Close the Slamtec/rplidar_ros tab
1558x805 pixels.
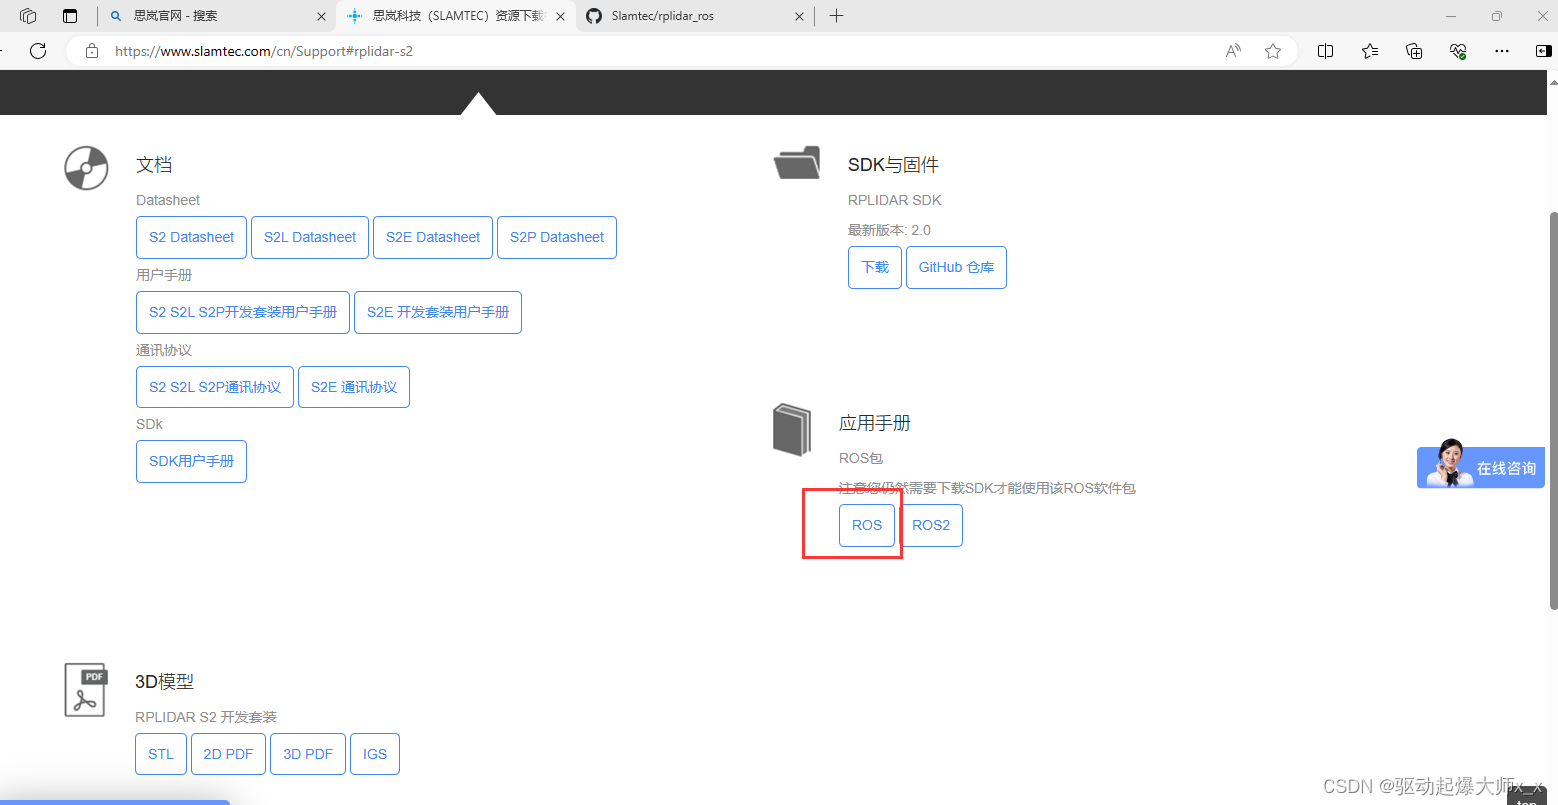[x=799, y=16]
